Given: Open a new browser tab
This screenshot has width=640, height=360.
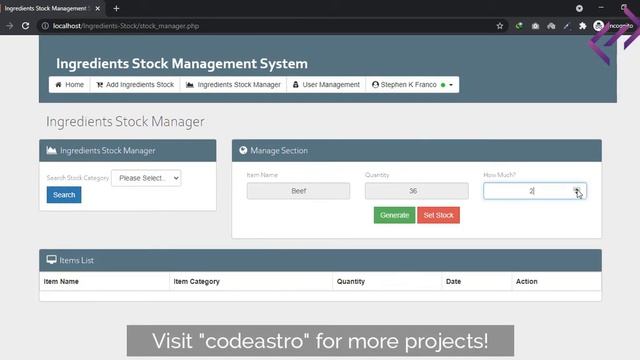Looking at the screenshot, I should (x=116, y=8).
